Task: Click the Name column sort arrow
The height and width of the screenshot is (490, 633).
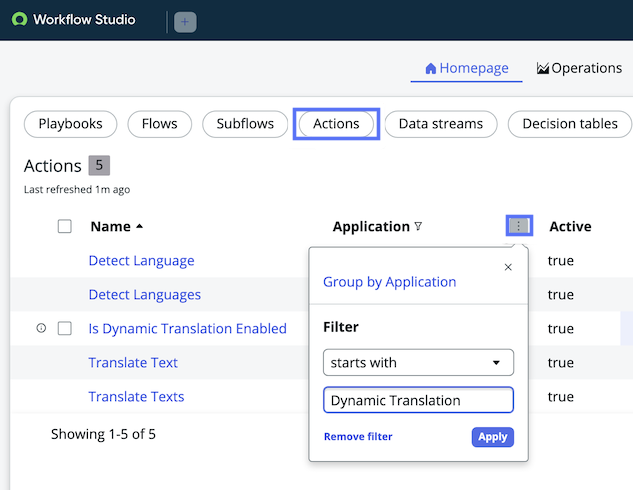Action: pos(139,226)
